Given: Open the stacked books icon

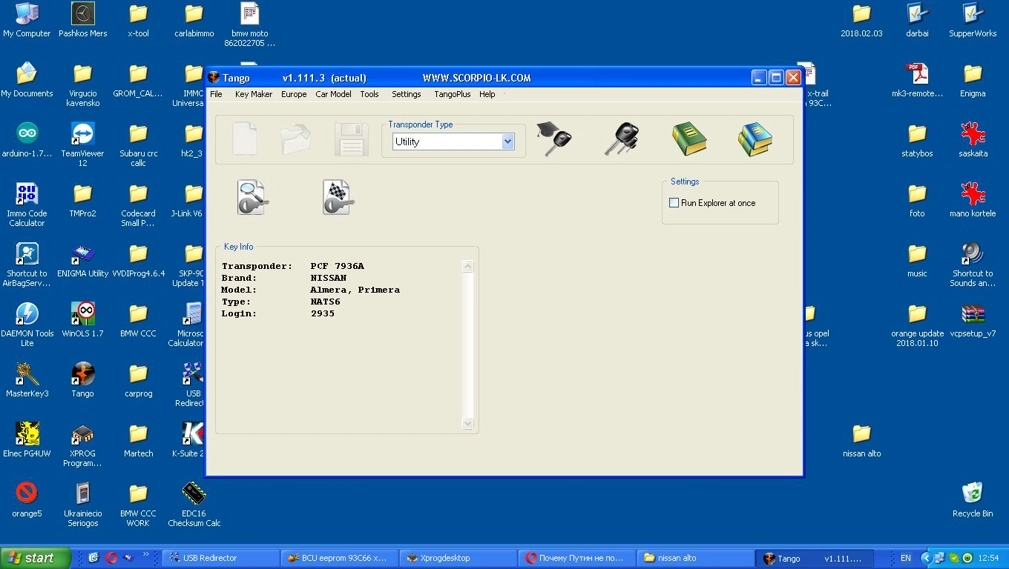Looking at the screenshot, I should (755, 138).
